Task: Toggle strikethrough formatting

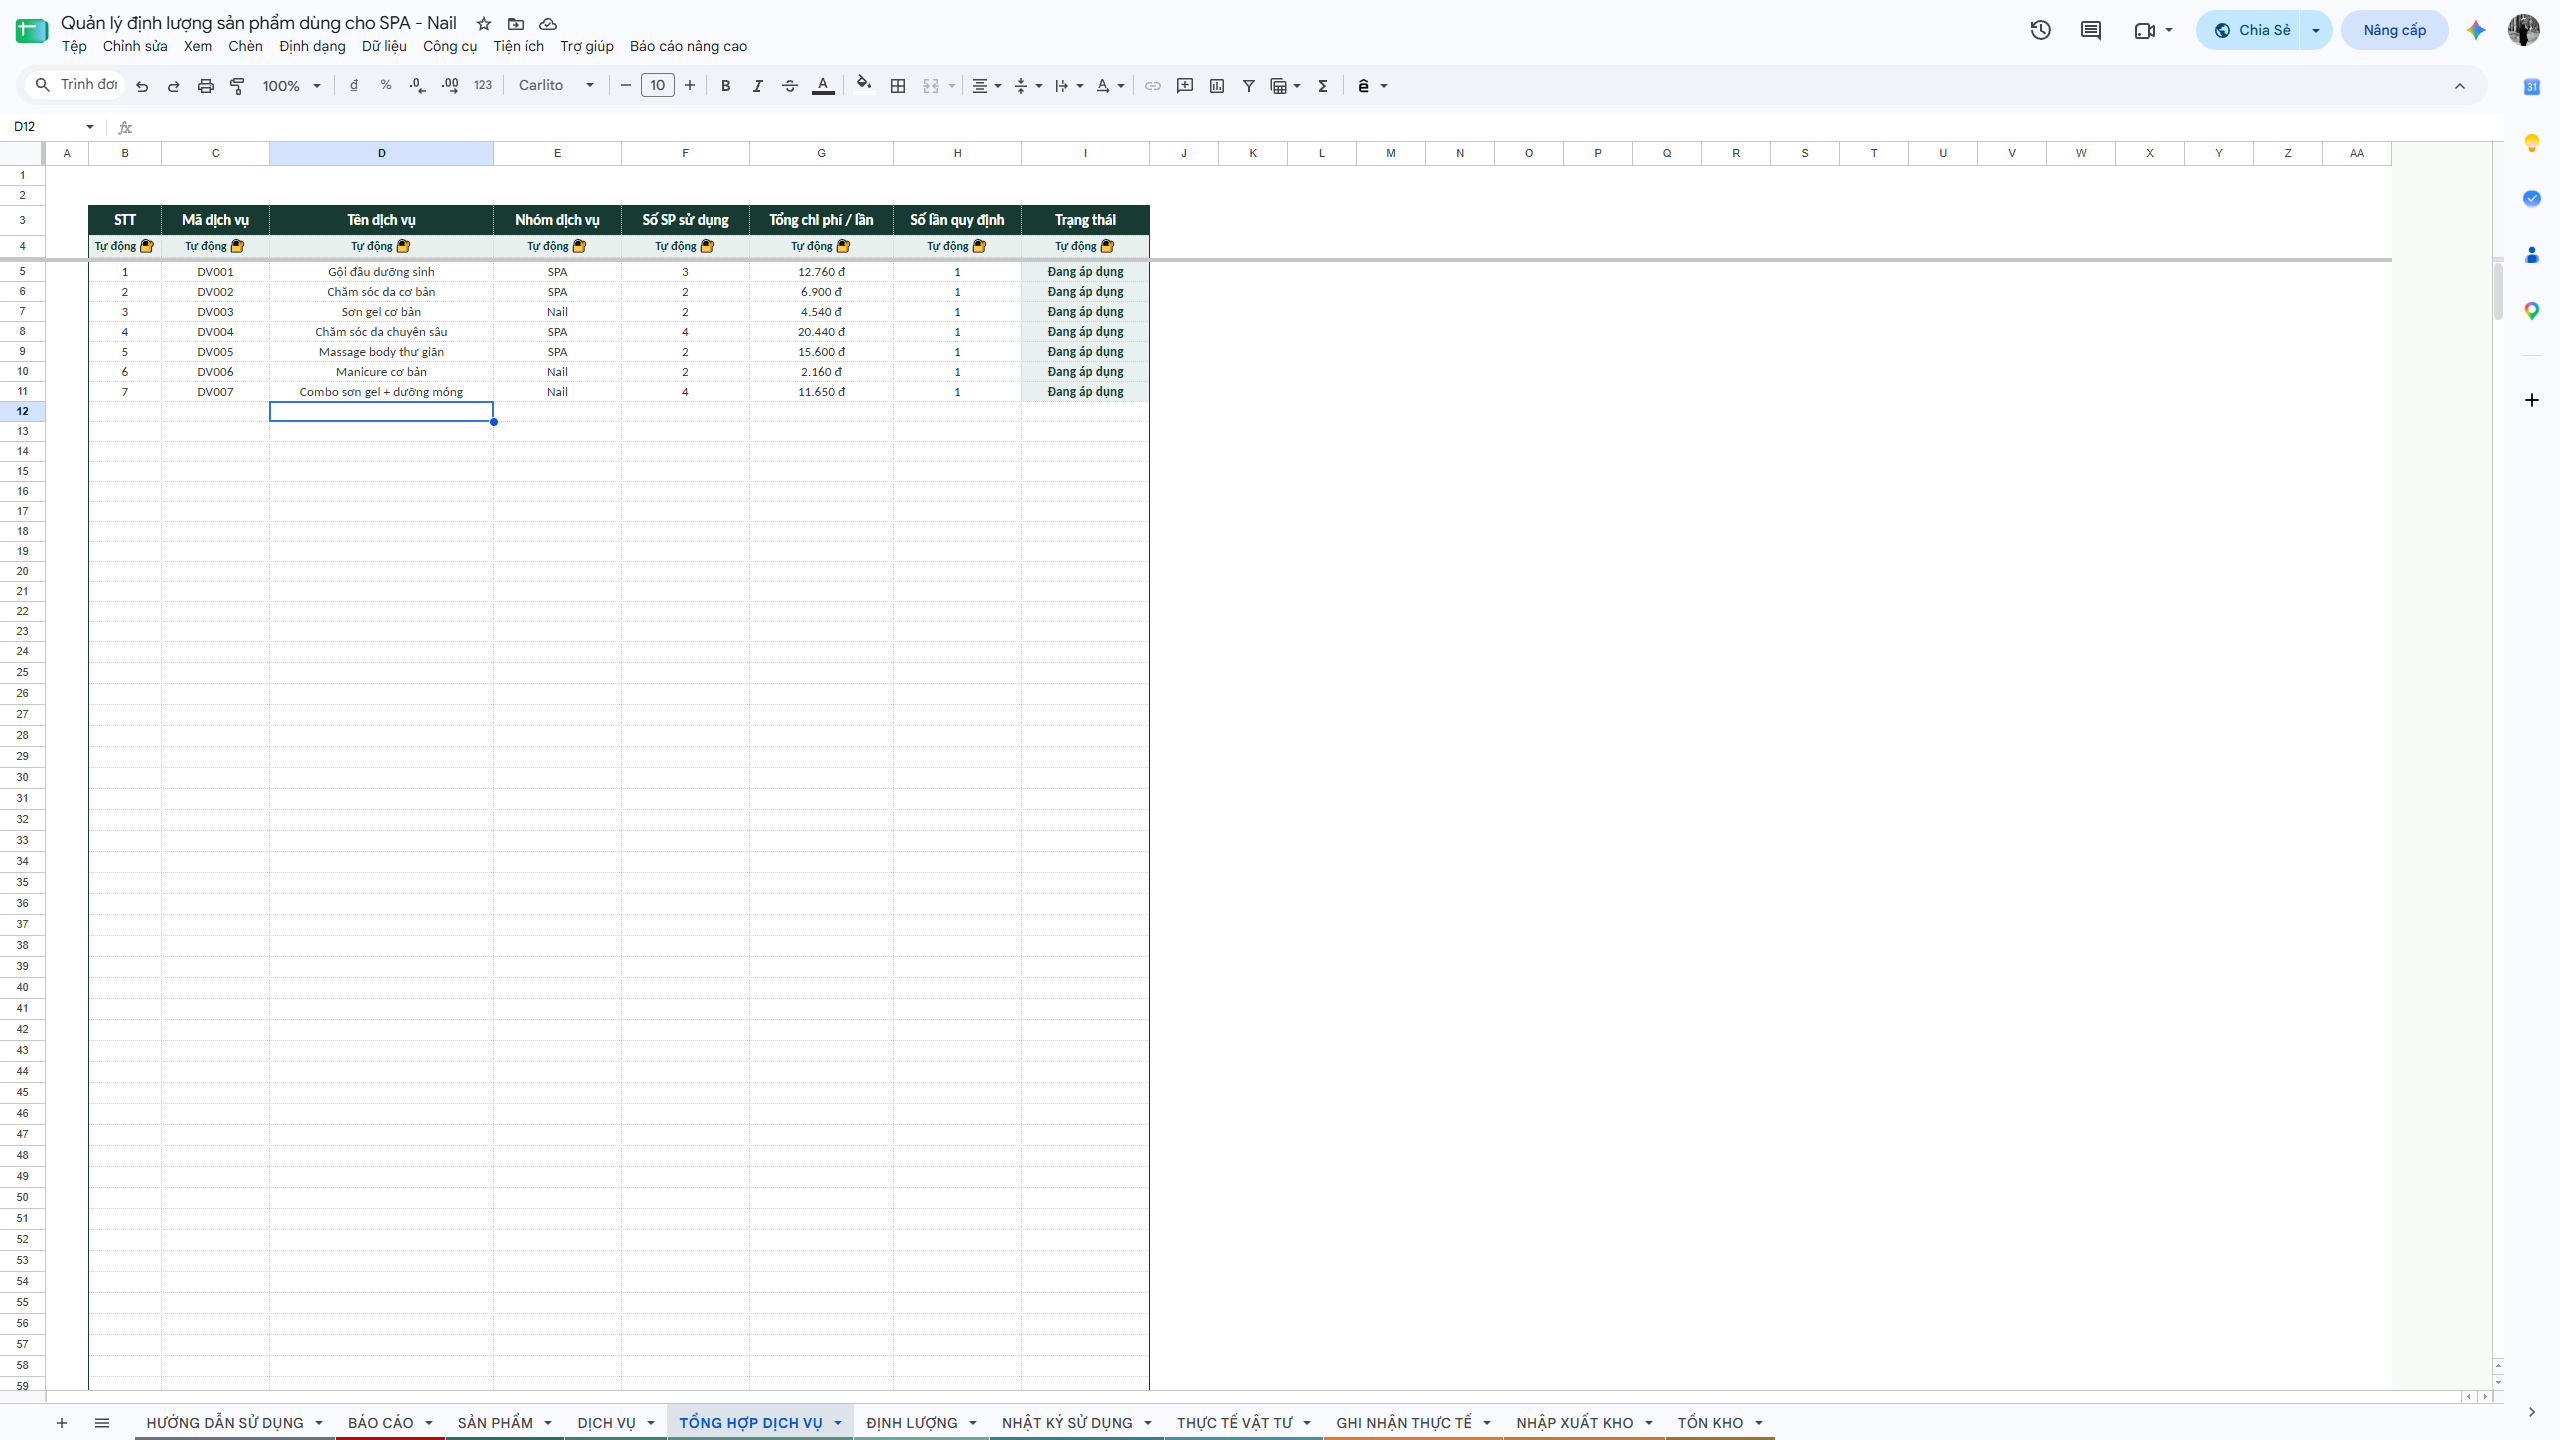Action: (x=790, y=86)
